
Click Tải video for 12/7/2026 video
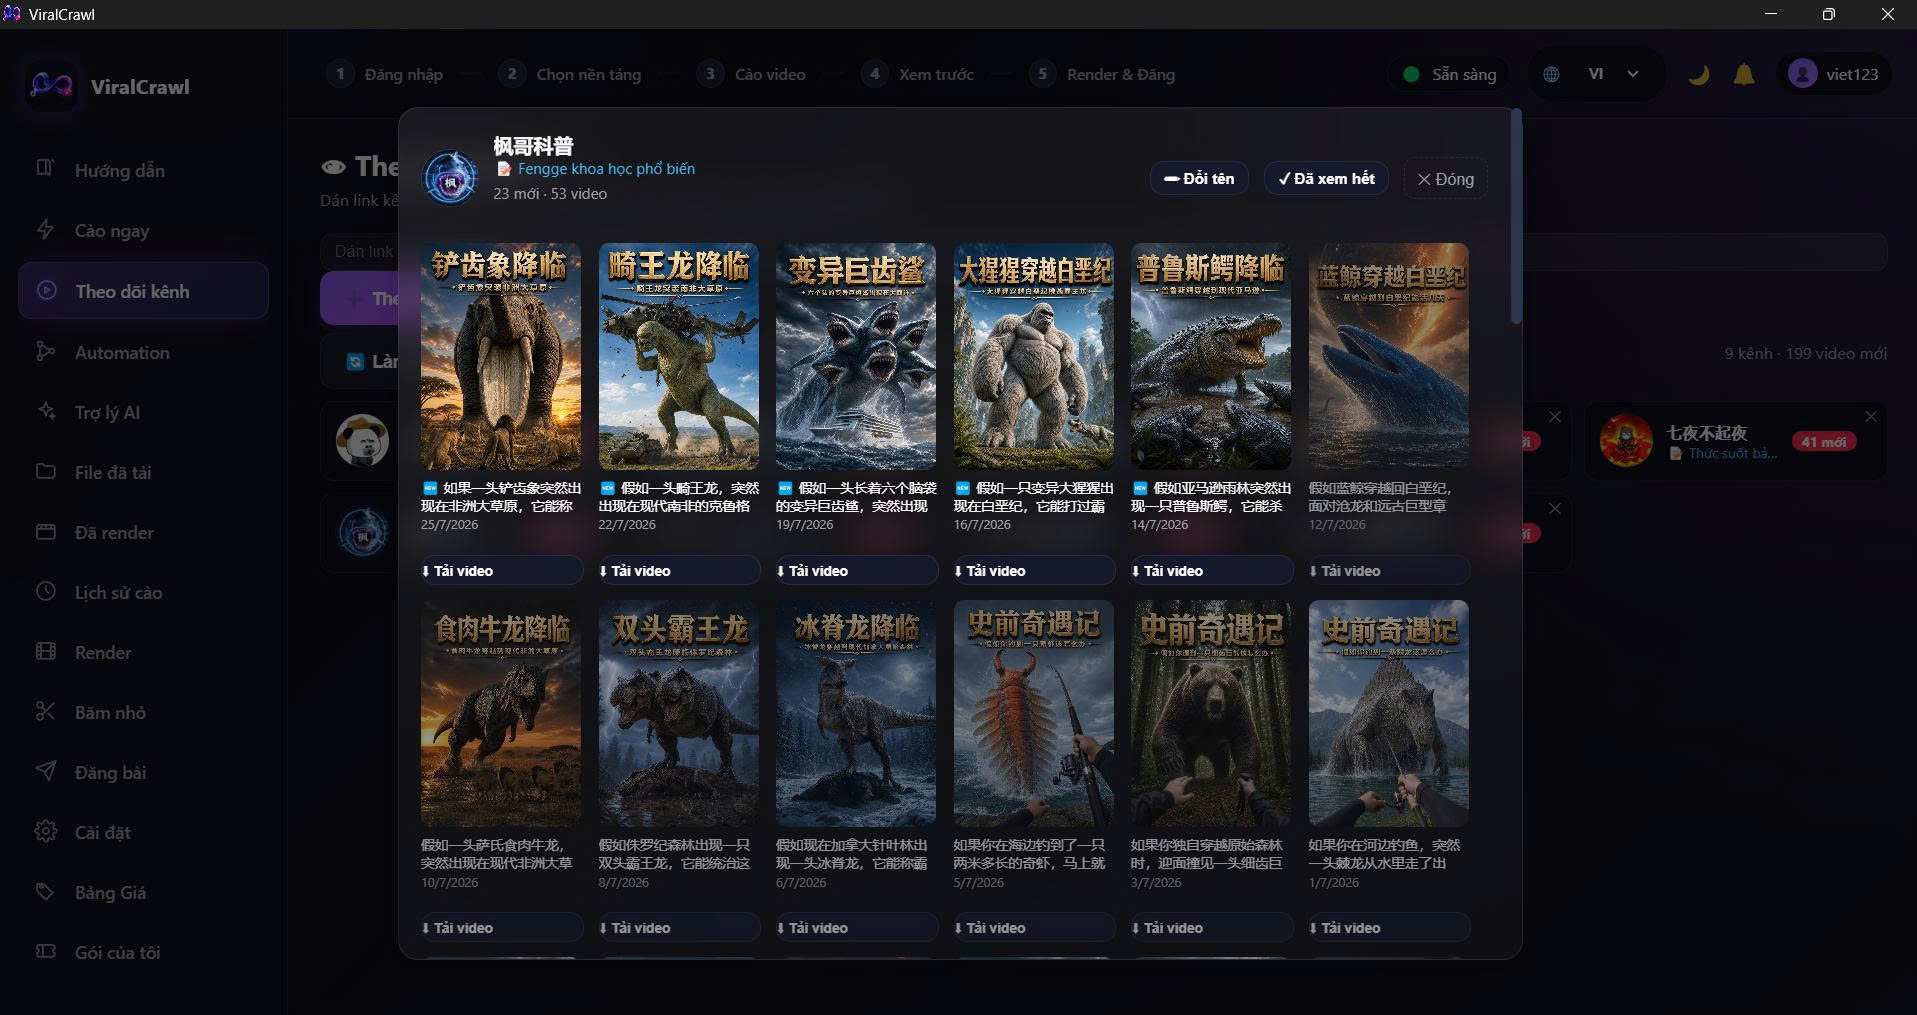(x=1389, y=570)
